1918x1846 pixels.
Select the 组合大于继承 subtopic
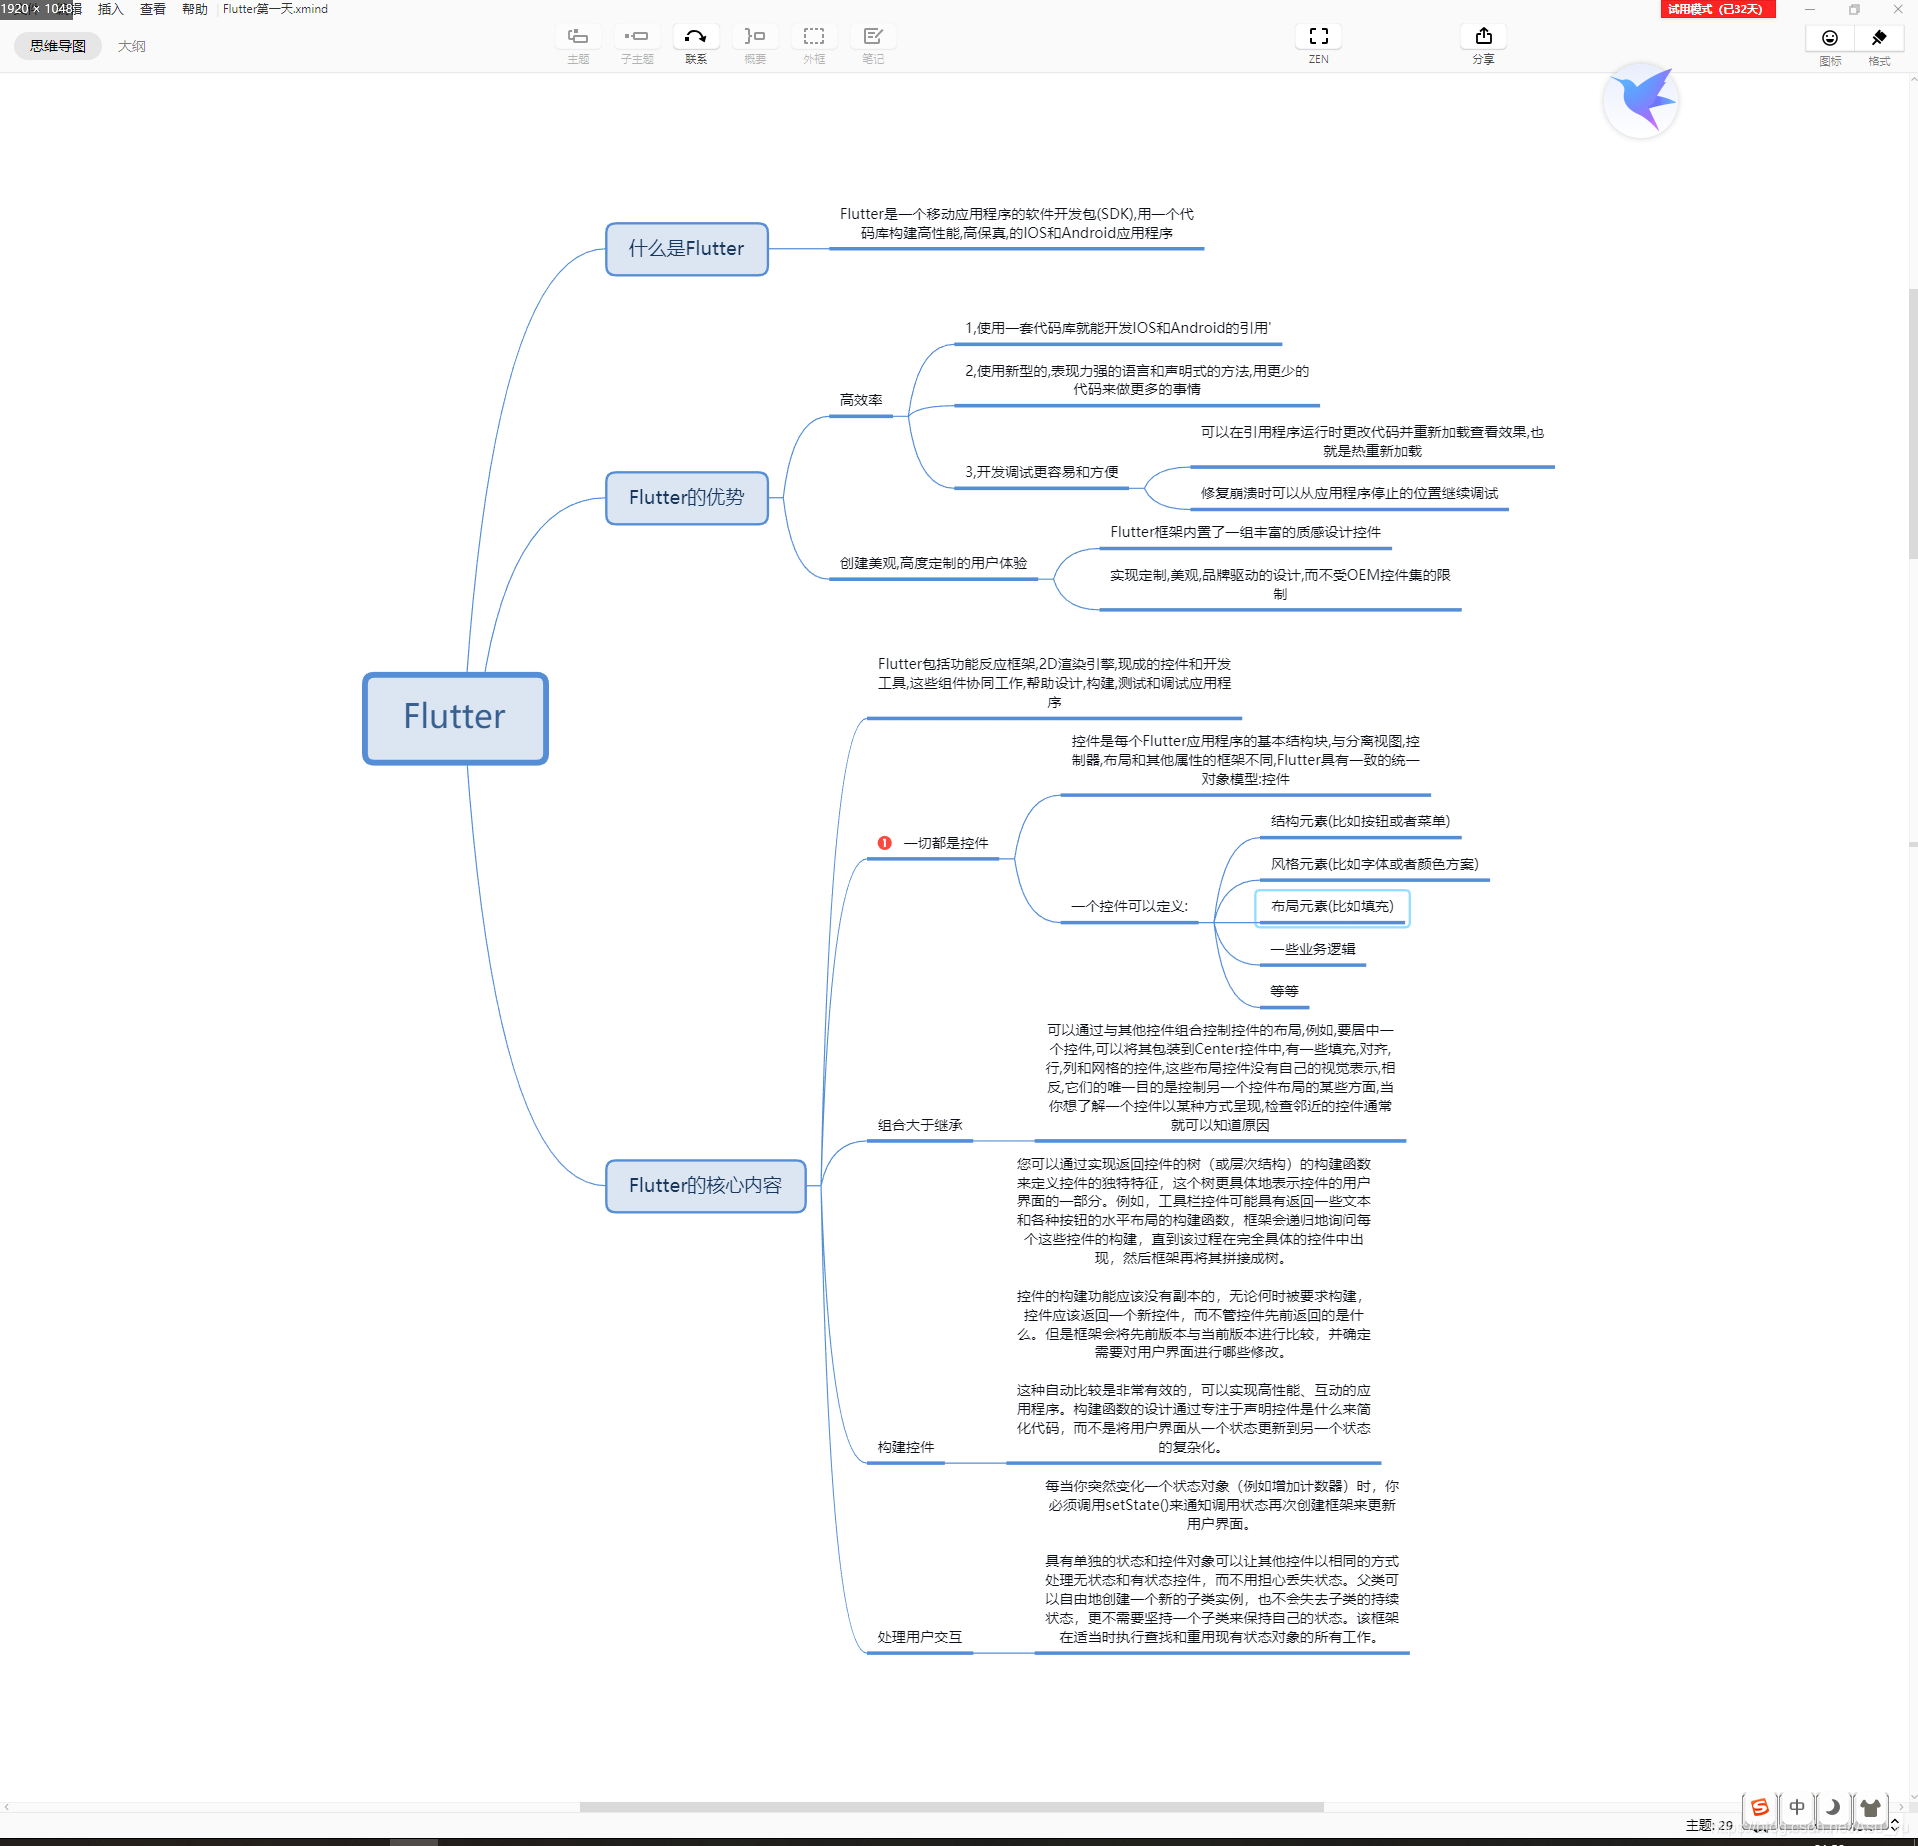tap(920, 1125)
